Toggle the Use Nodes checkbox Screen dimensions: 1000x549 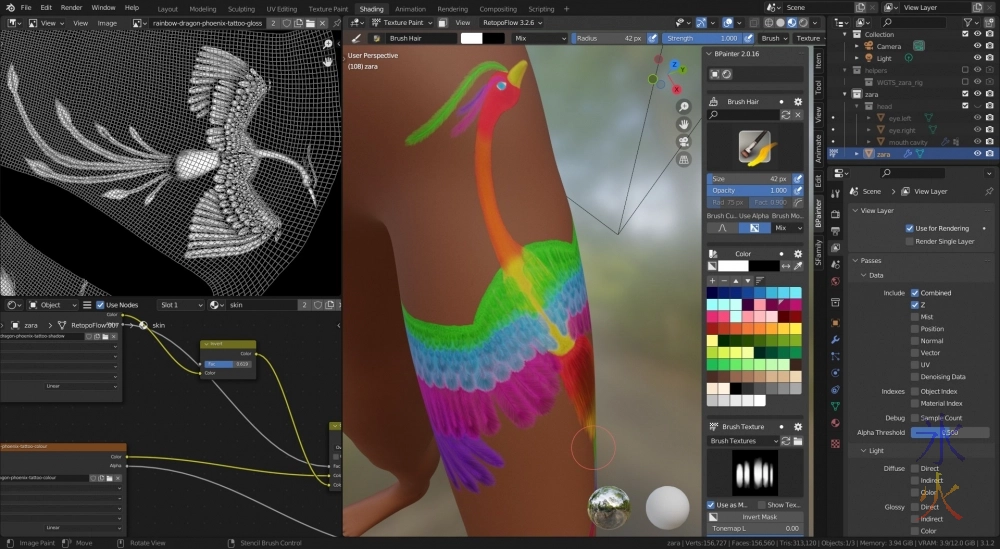pyautogui.click(x=100, y=305)
